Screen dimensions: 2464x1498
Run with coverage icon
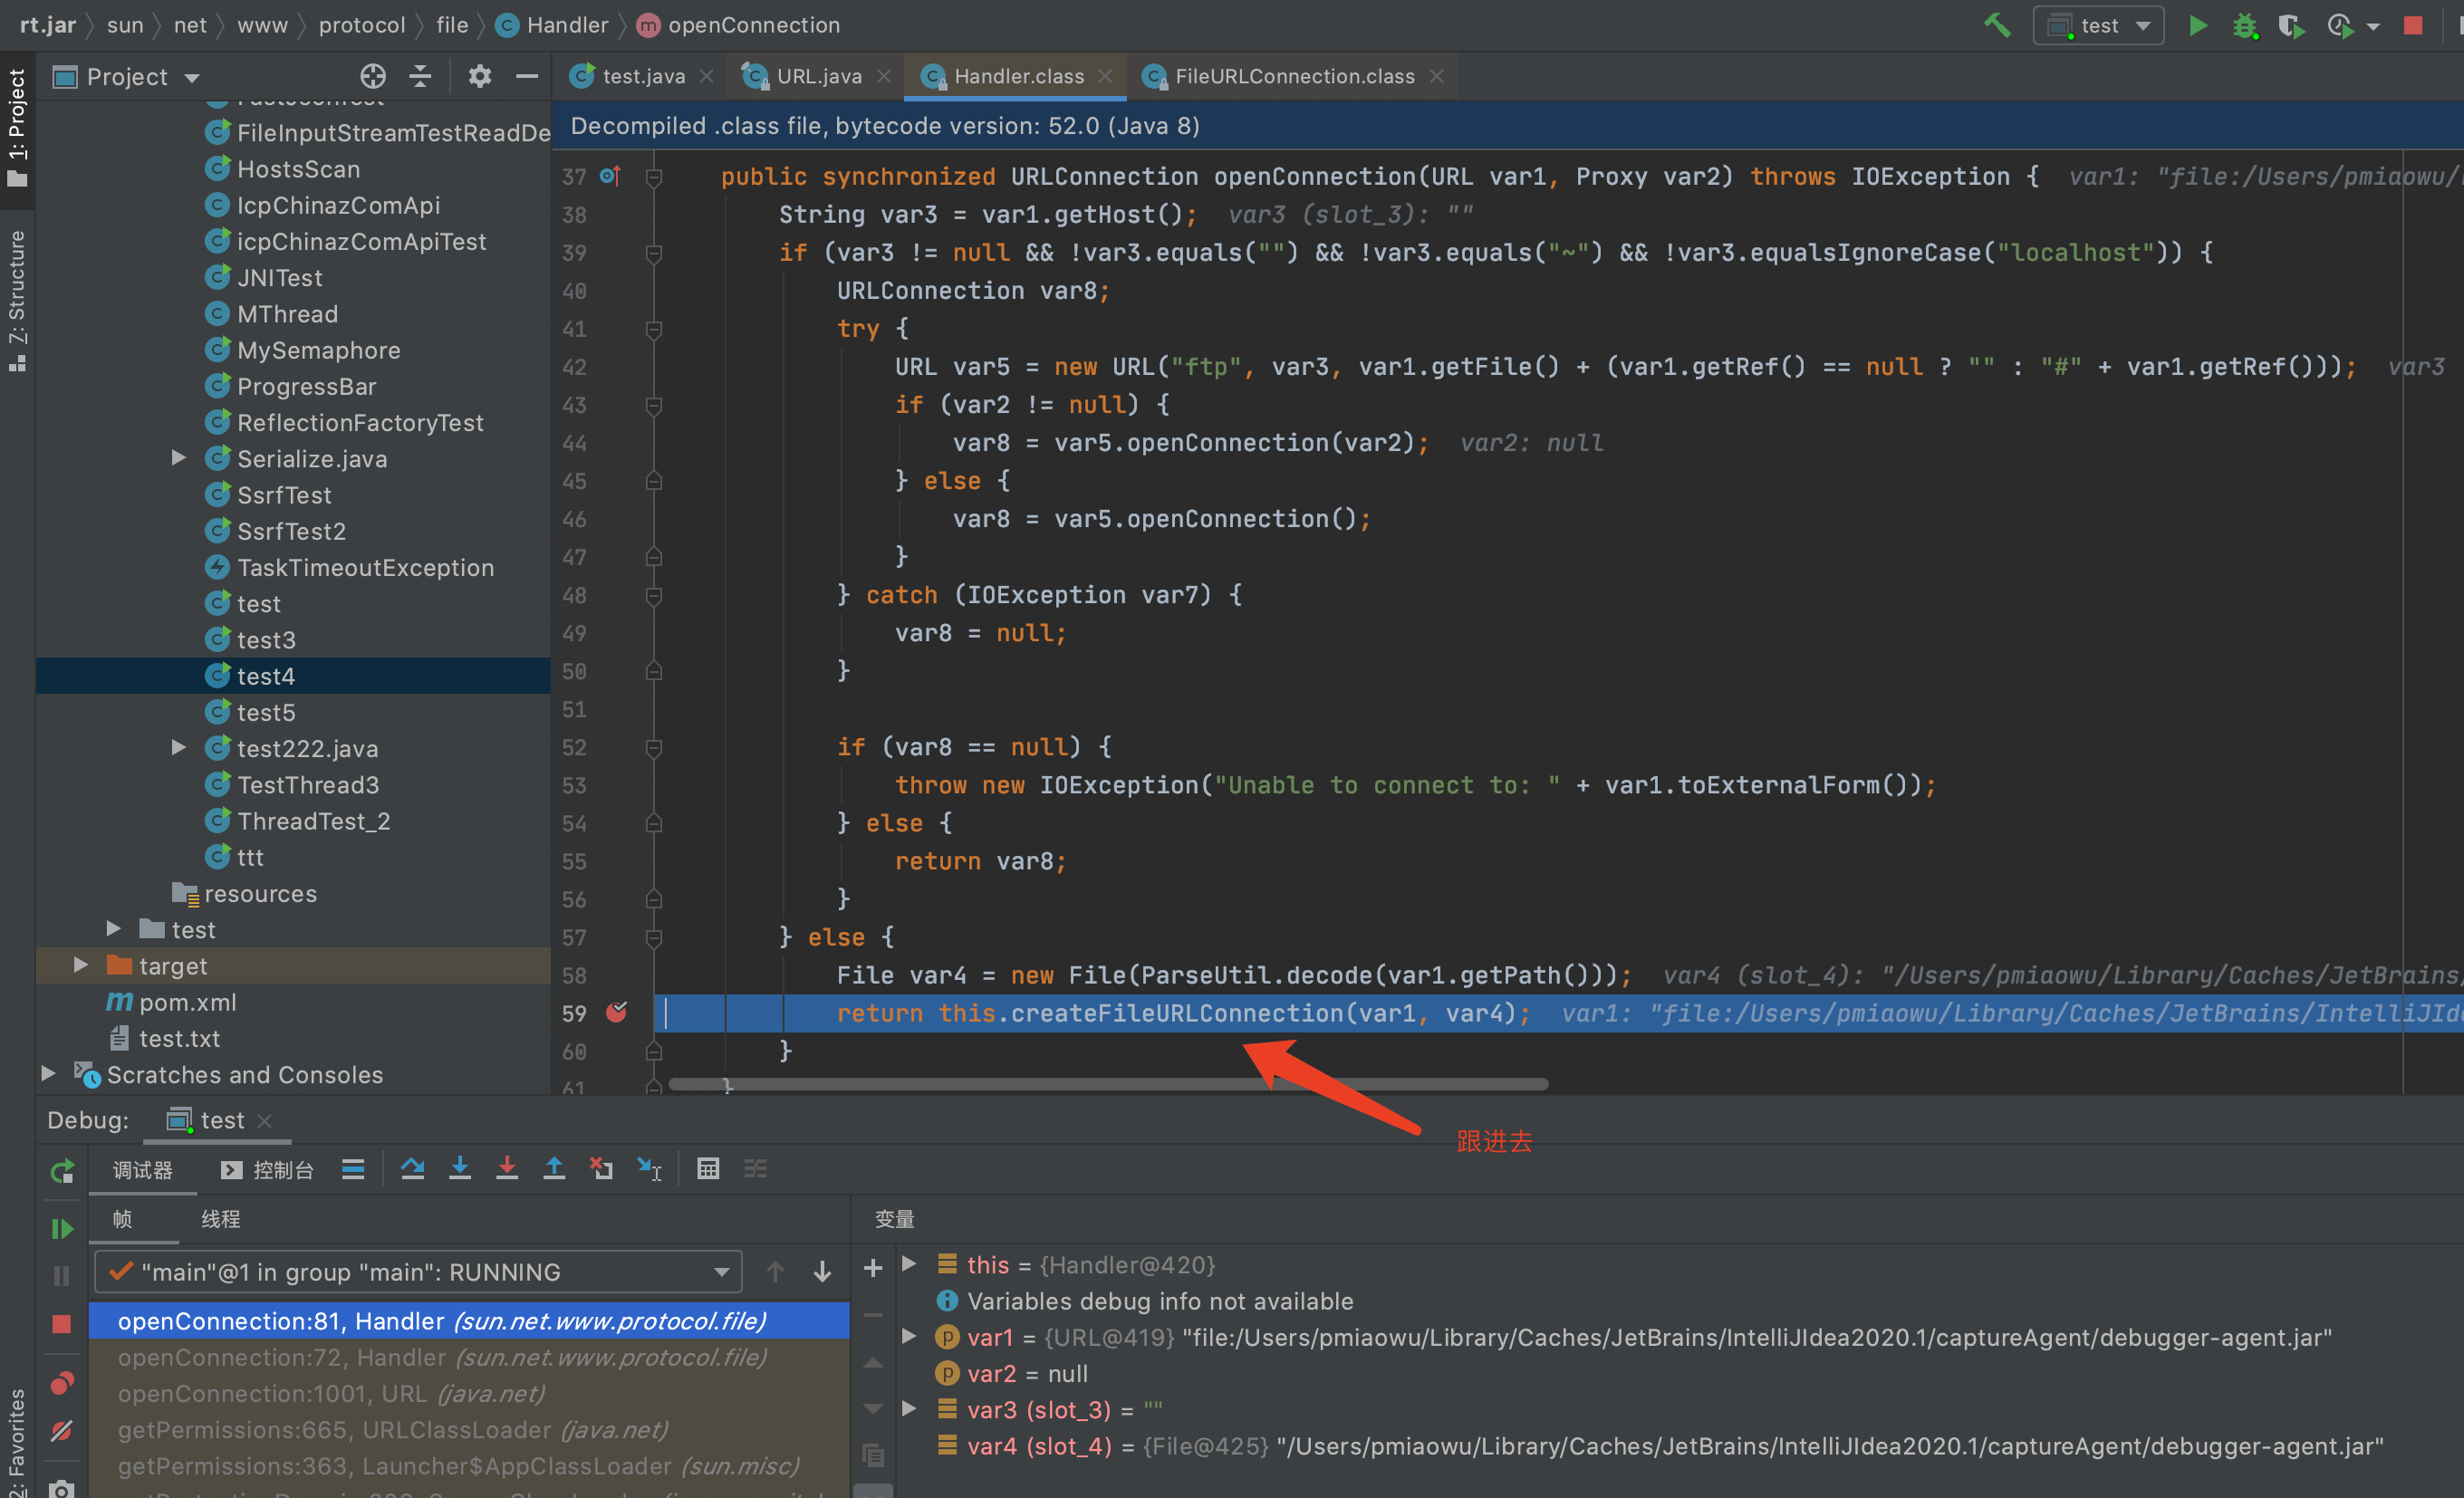pyautogui.click(x=2290, y=25)
